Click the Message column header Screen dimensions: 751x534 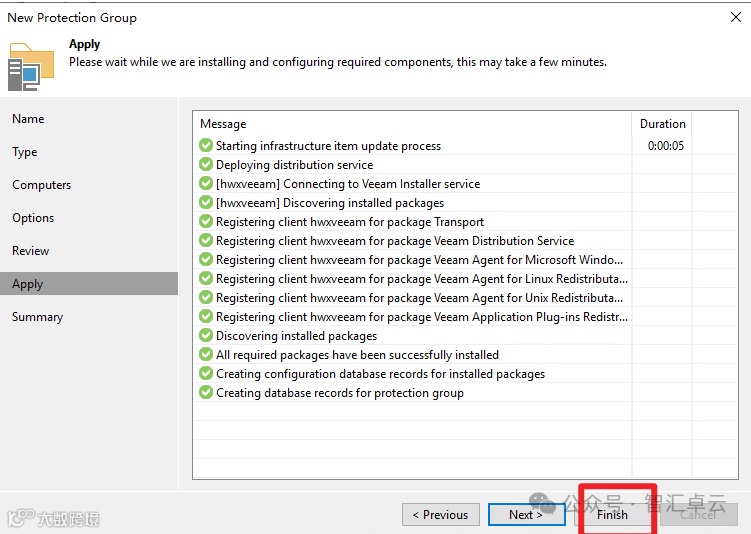(x=223, y=124)
